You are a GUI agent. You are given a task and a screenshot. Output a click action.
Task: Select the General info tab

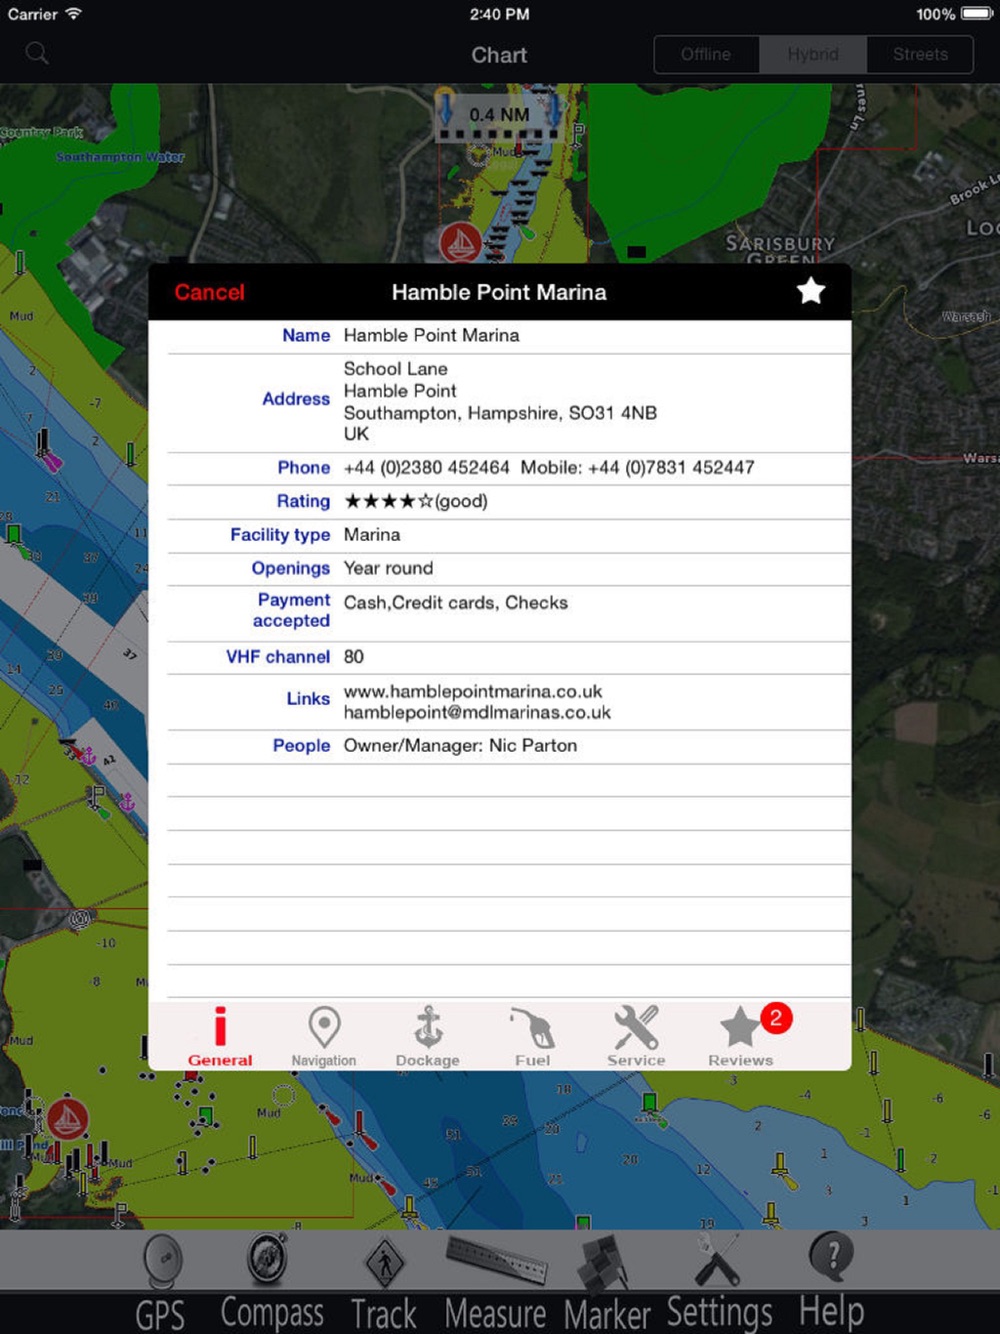(x=220, y=1037)
